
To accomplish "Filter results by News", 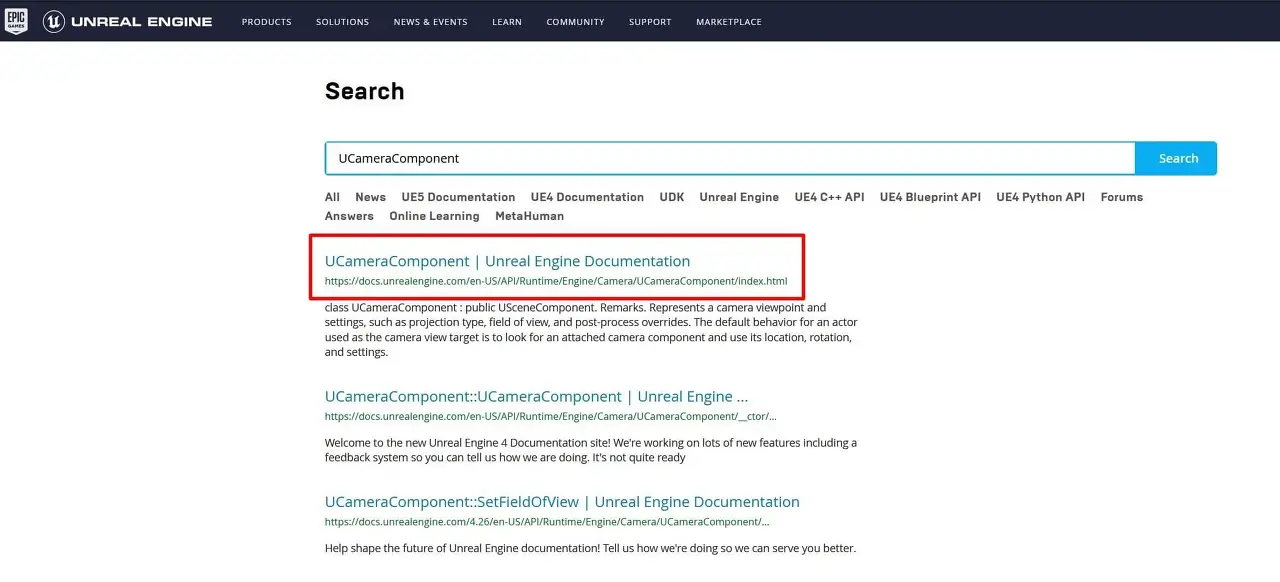I will coord(370,197).
